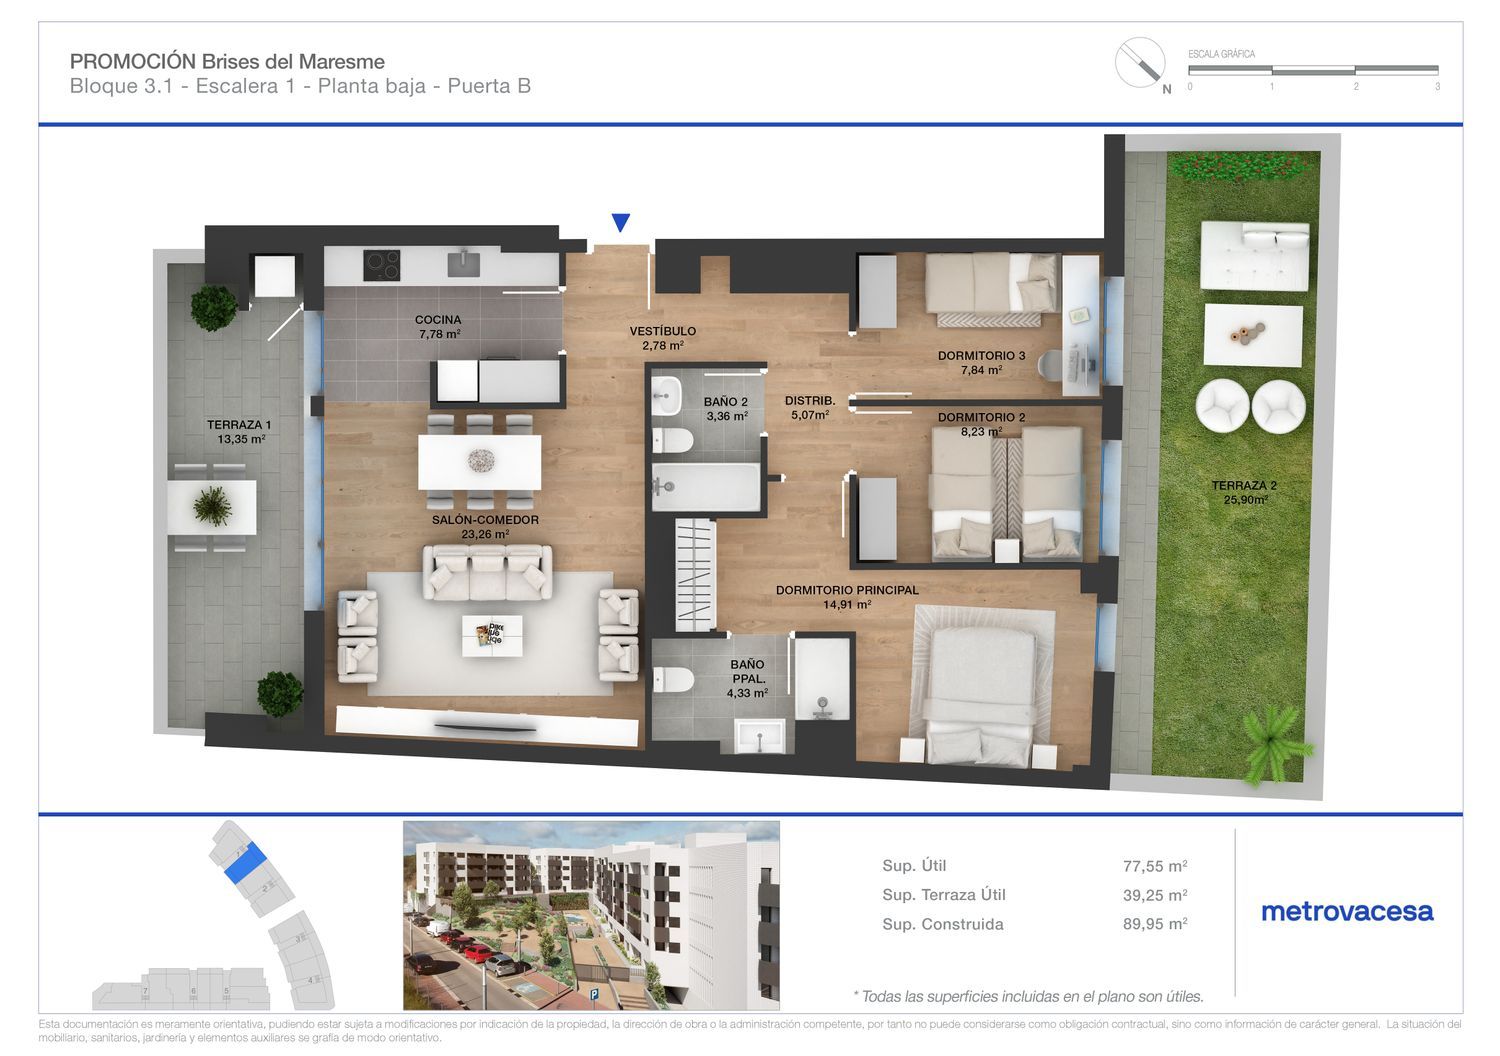The width and height of the screenshot is (1500, 1056).
Task: Open the building exterior render image
Action: [591, 915]
